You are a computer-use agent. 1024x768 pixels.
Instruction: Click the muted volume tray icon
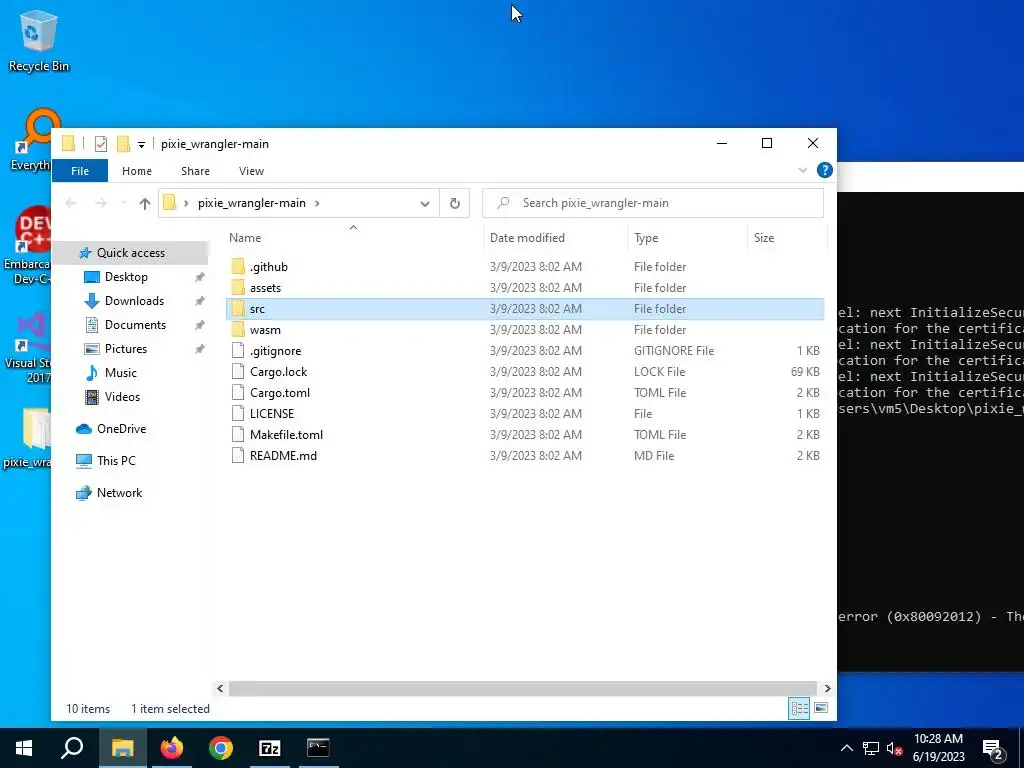pyautogui.click(x=895, y=748)
